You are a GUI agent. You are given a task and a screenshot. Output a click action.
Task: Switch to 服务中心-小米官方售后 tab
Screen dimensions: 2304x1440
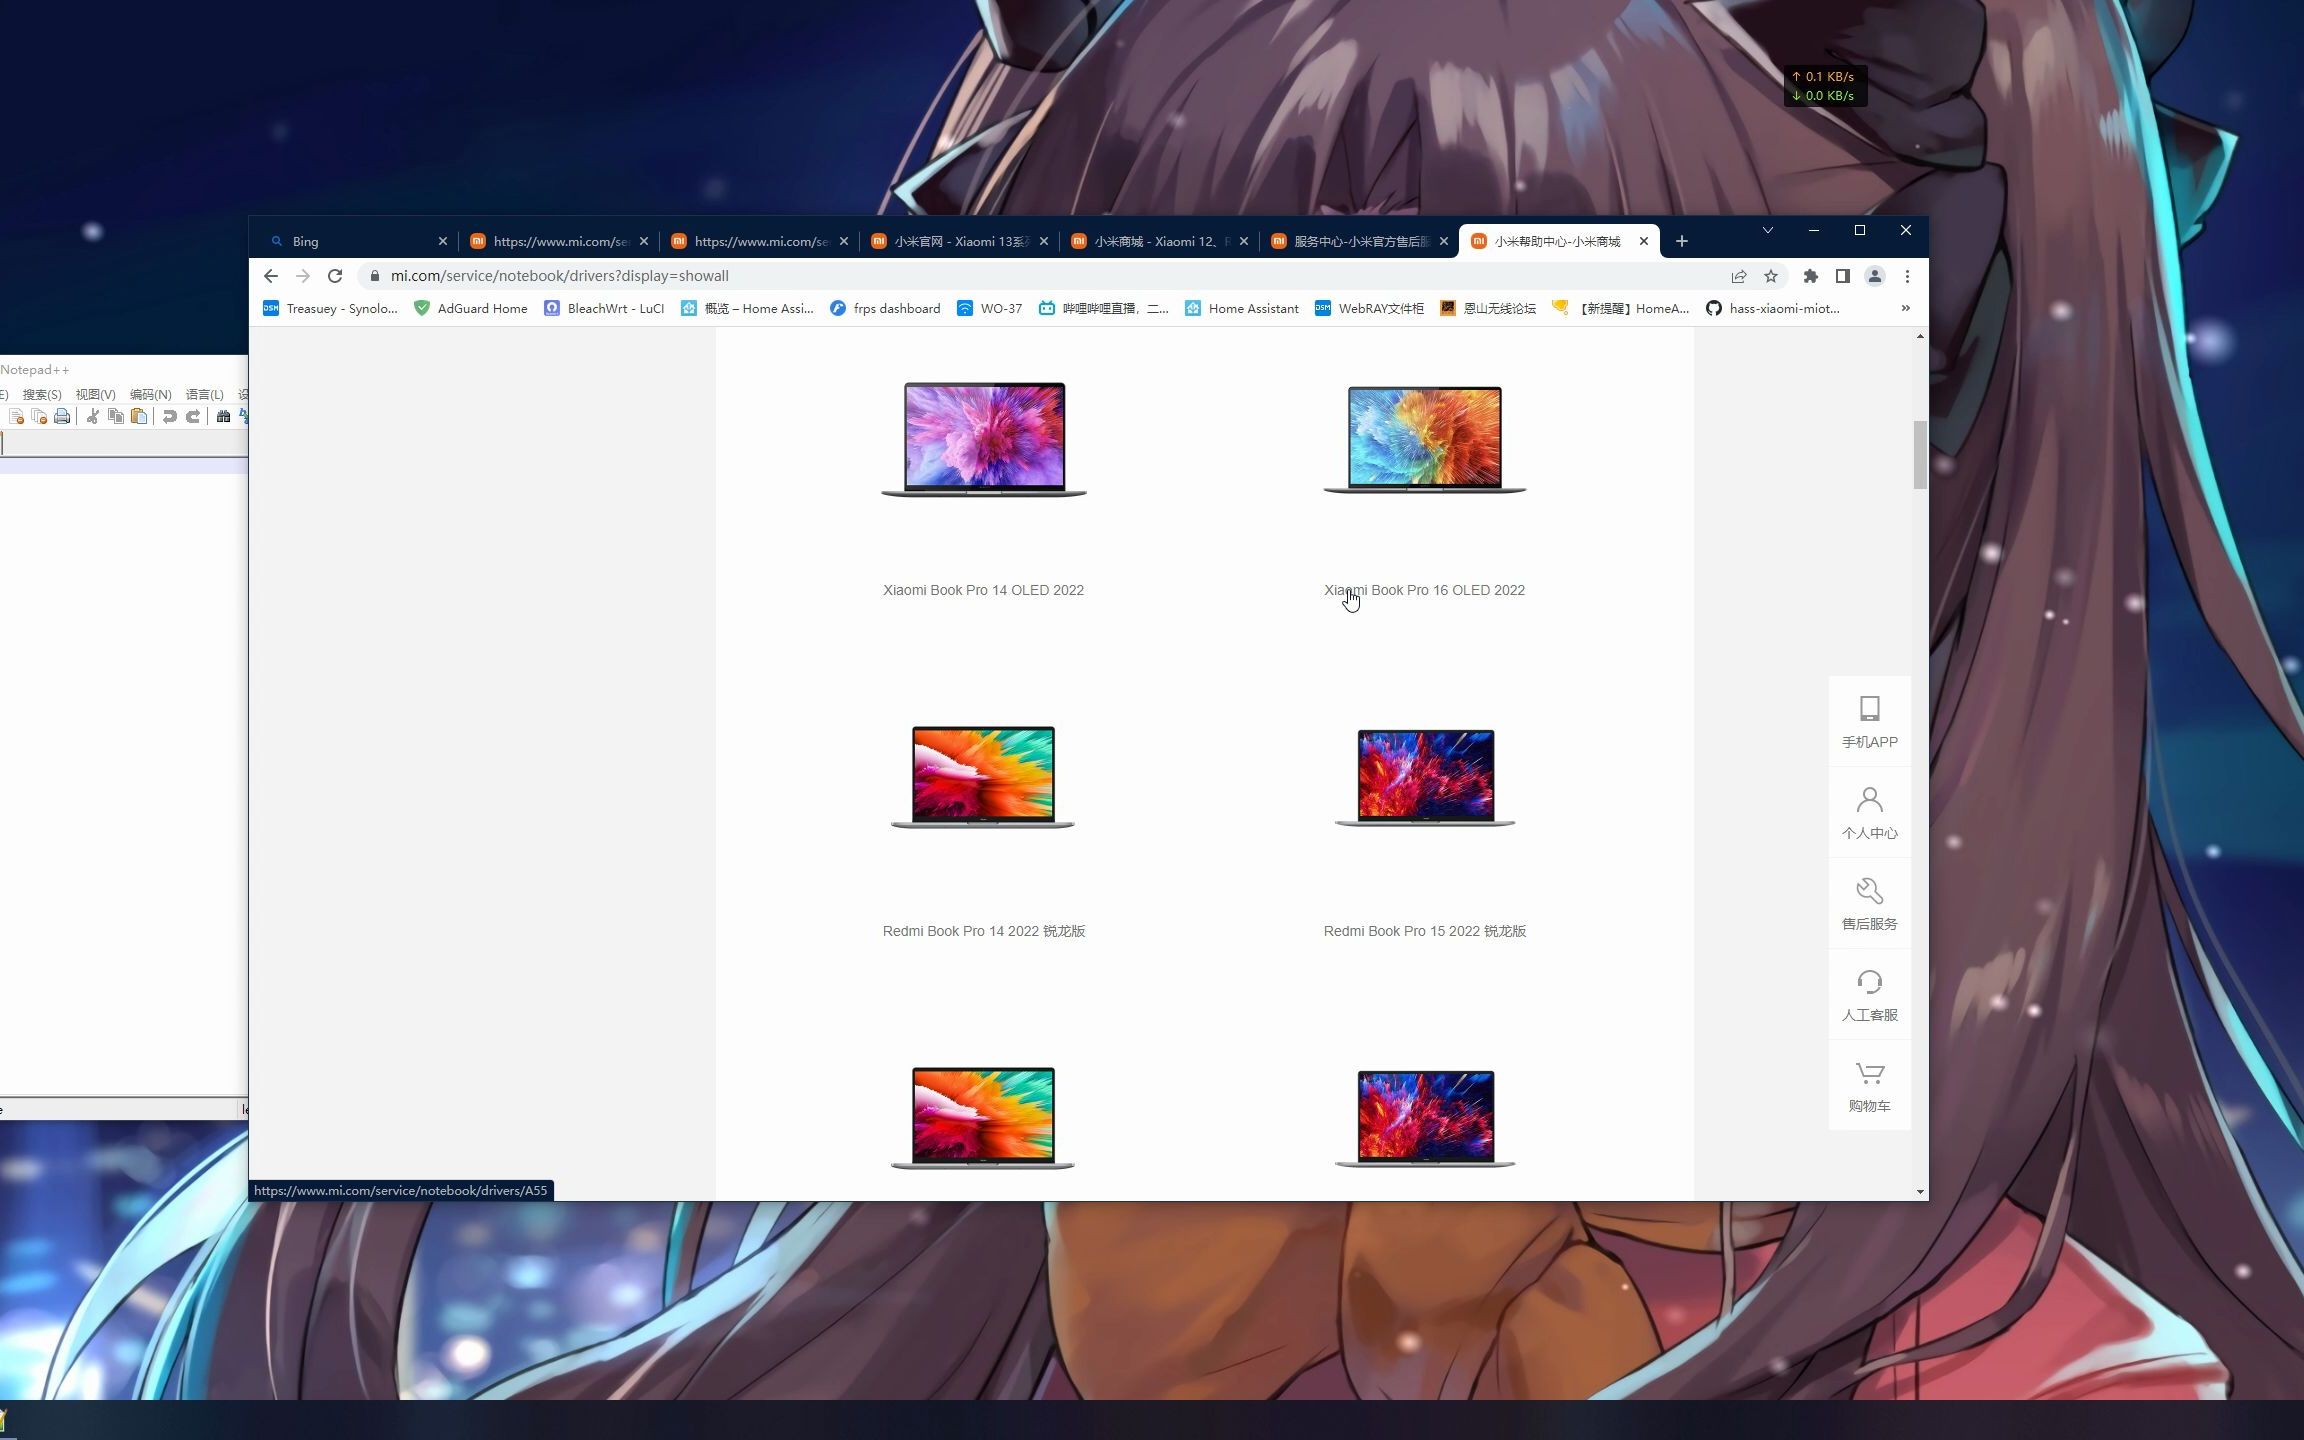pyautogui.click(x=1360, y=241)
